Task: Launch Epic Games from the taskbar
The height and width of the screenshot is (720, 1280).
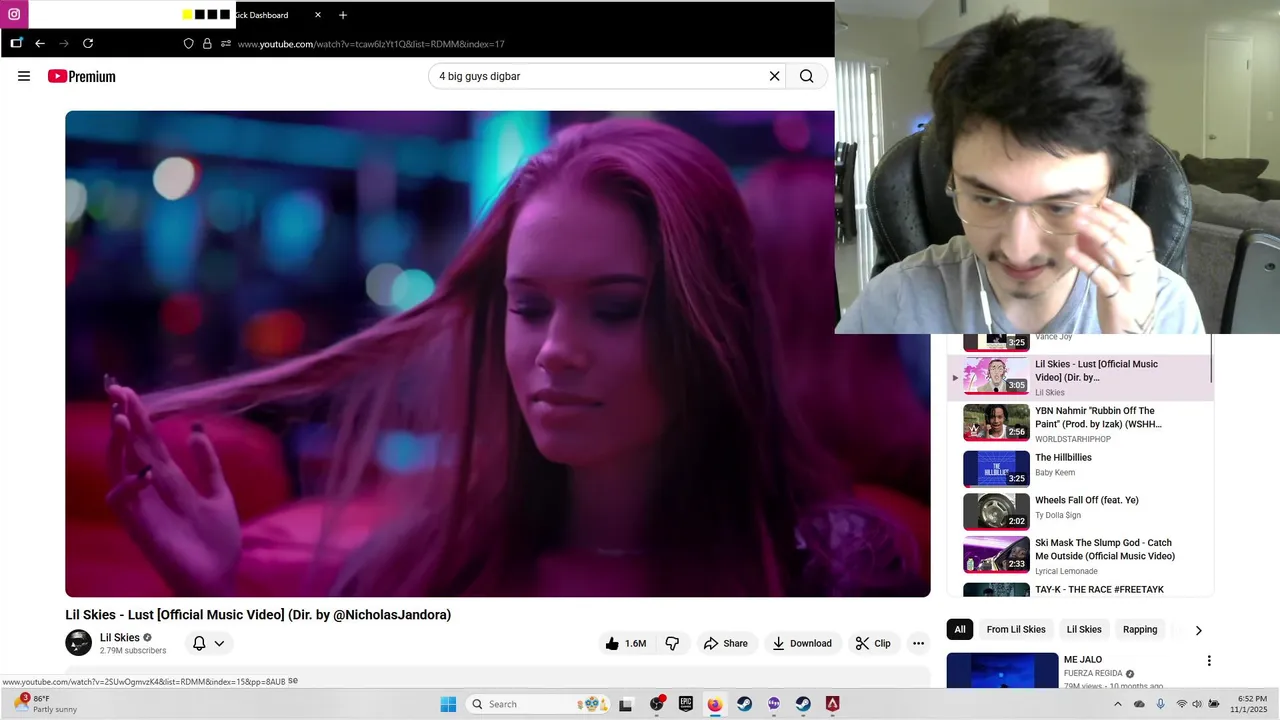Action: click(x=686, y=704)
